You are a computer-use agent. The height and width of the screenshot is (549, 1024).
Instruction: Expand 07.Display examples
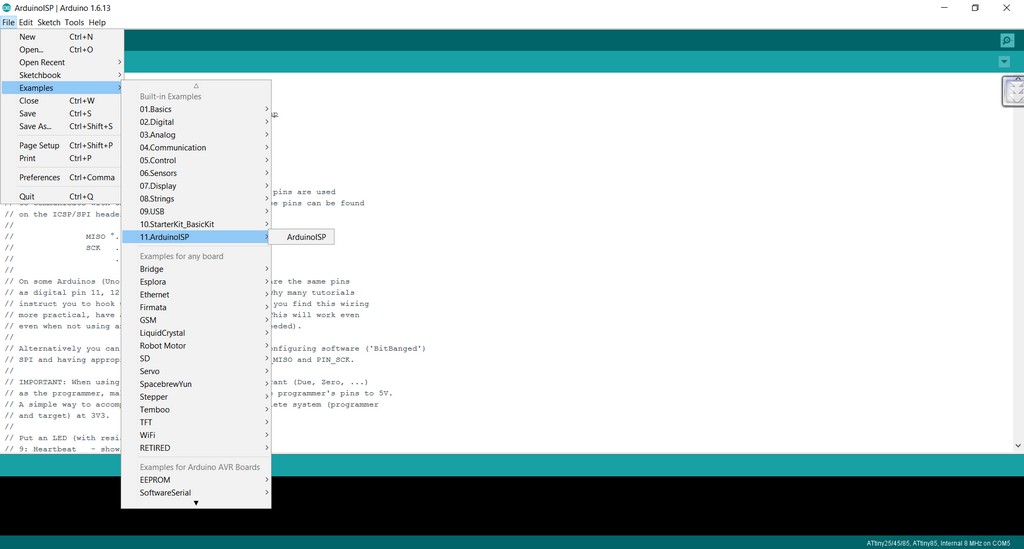point(196,186)
